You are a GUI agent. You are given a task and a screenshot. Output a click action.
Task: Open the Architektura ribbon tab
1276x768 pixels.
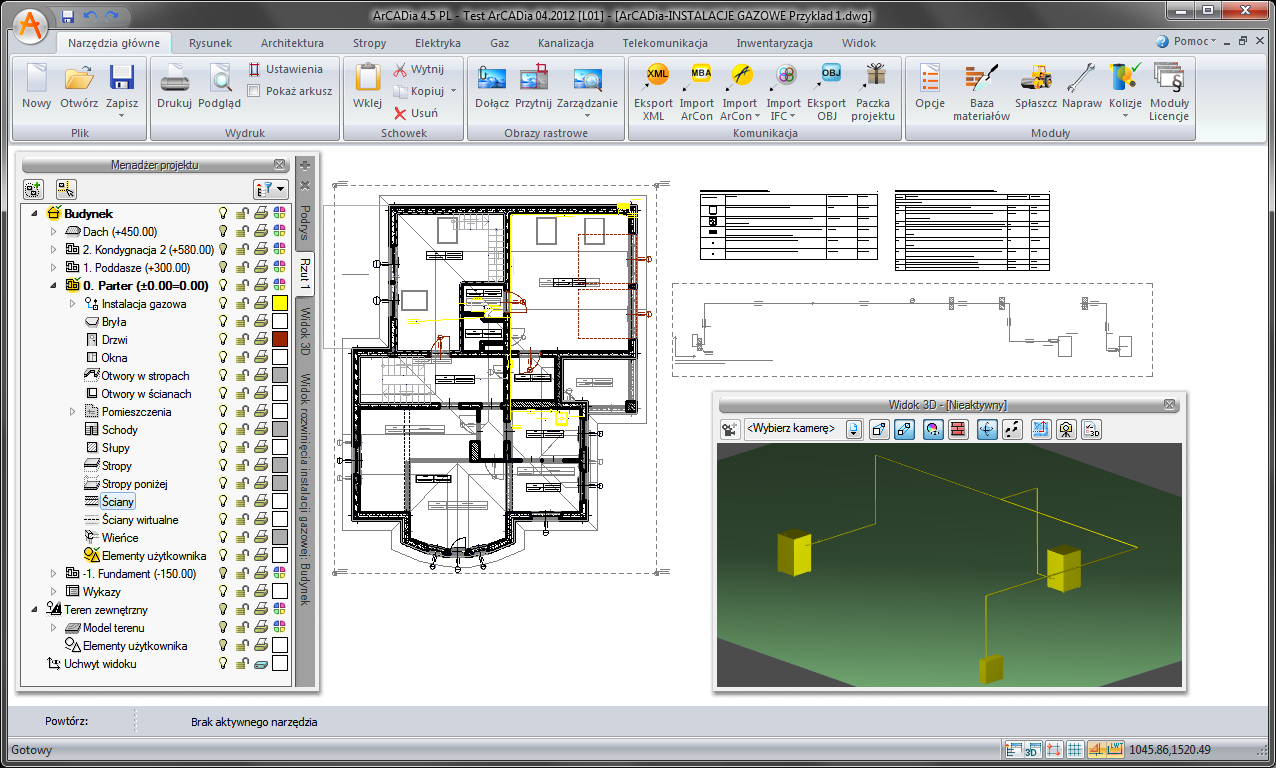(x=292, y=43)
